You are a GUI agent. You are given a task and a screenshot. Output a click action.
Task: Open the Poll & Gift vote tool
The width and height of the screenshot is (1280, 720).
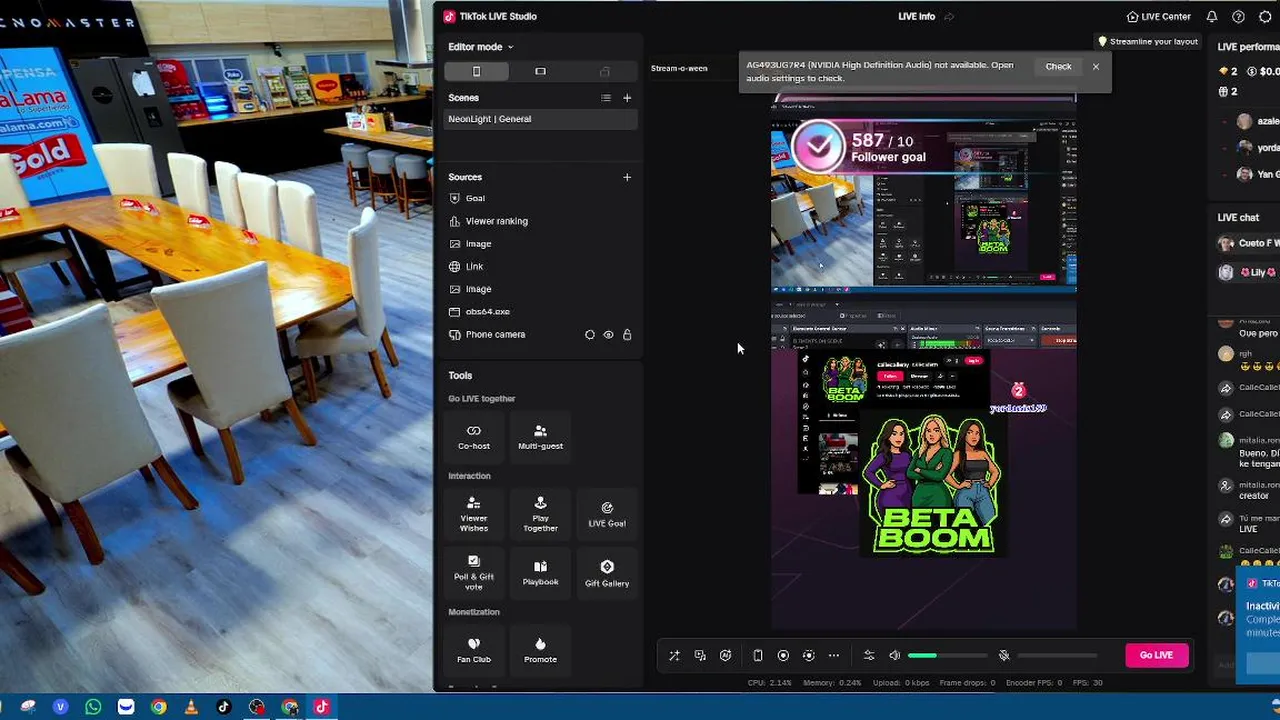[x=474, y=572]
